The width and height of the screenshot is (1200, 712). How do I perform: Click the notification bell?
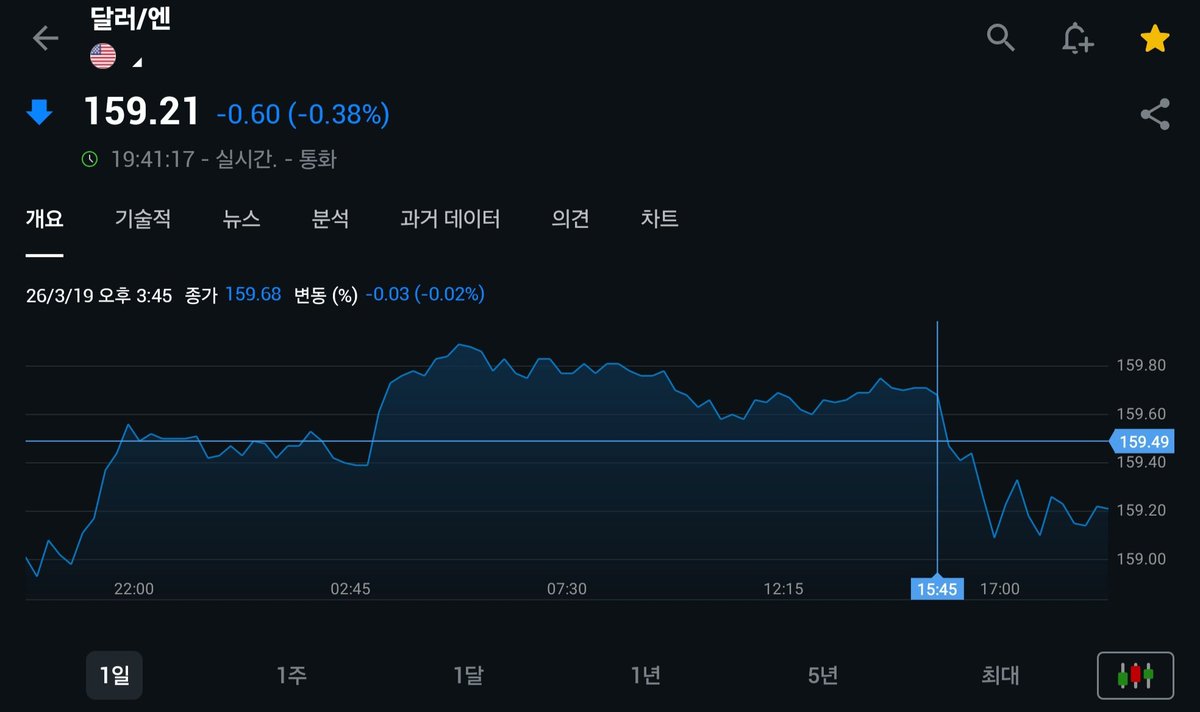click(1077, 38)
